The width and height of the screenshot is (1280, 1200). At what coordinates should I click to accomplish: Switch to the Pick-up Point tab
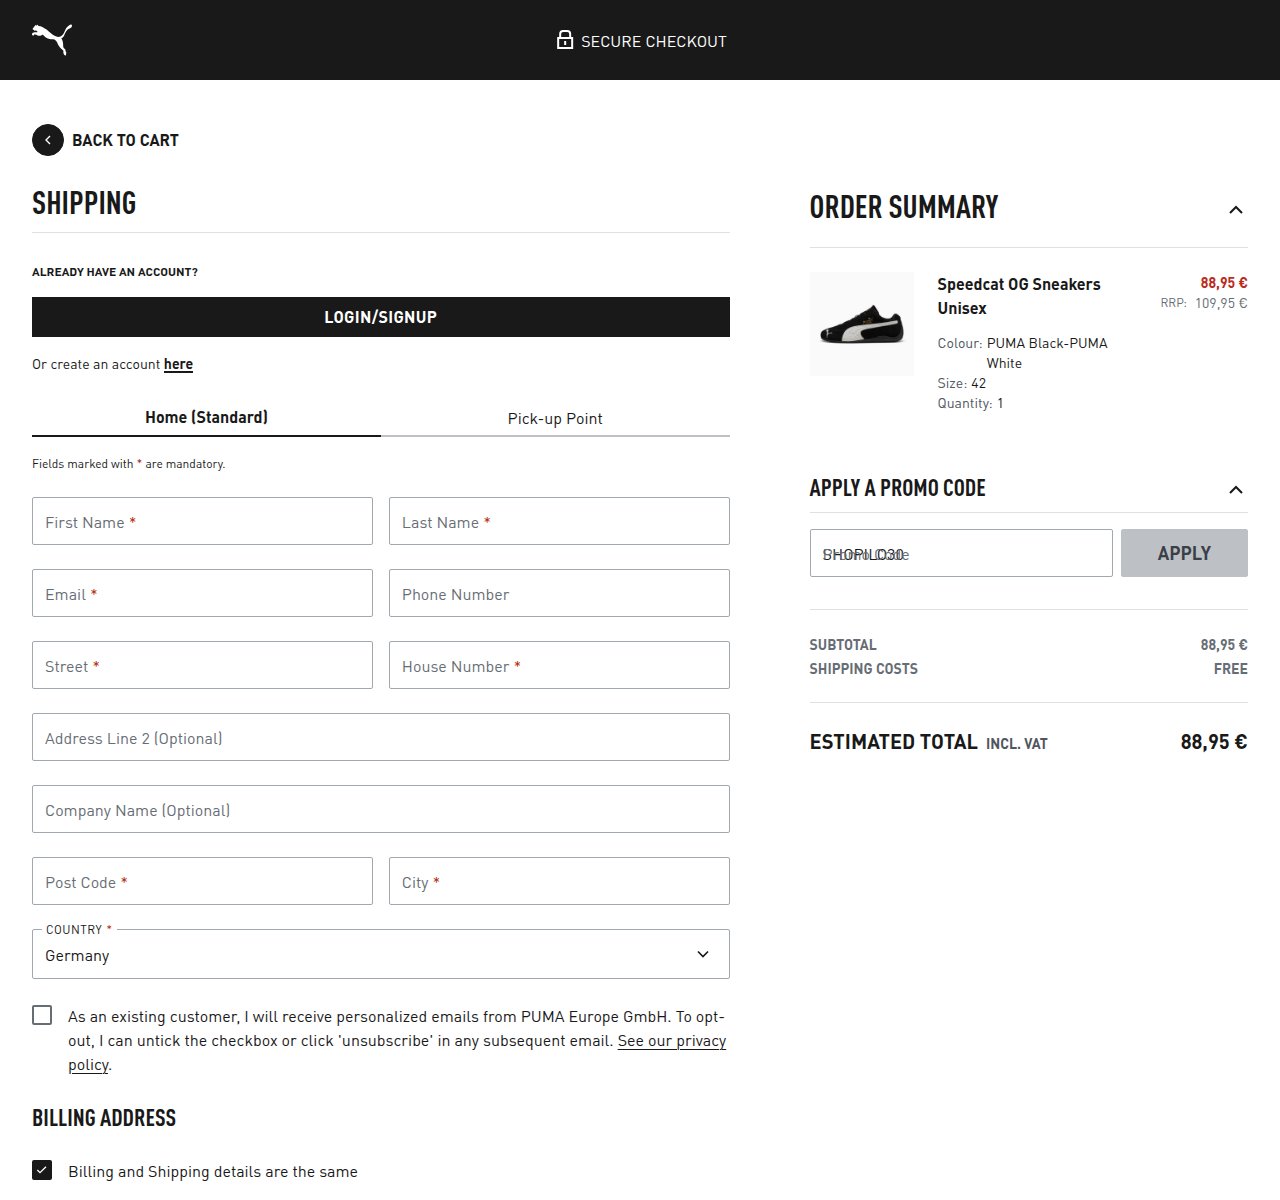point(555,418)
